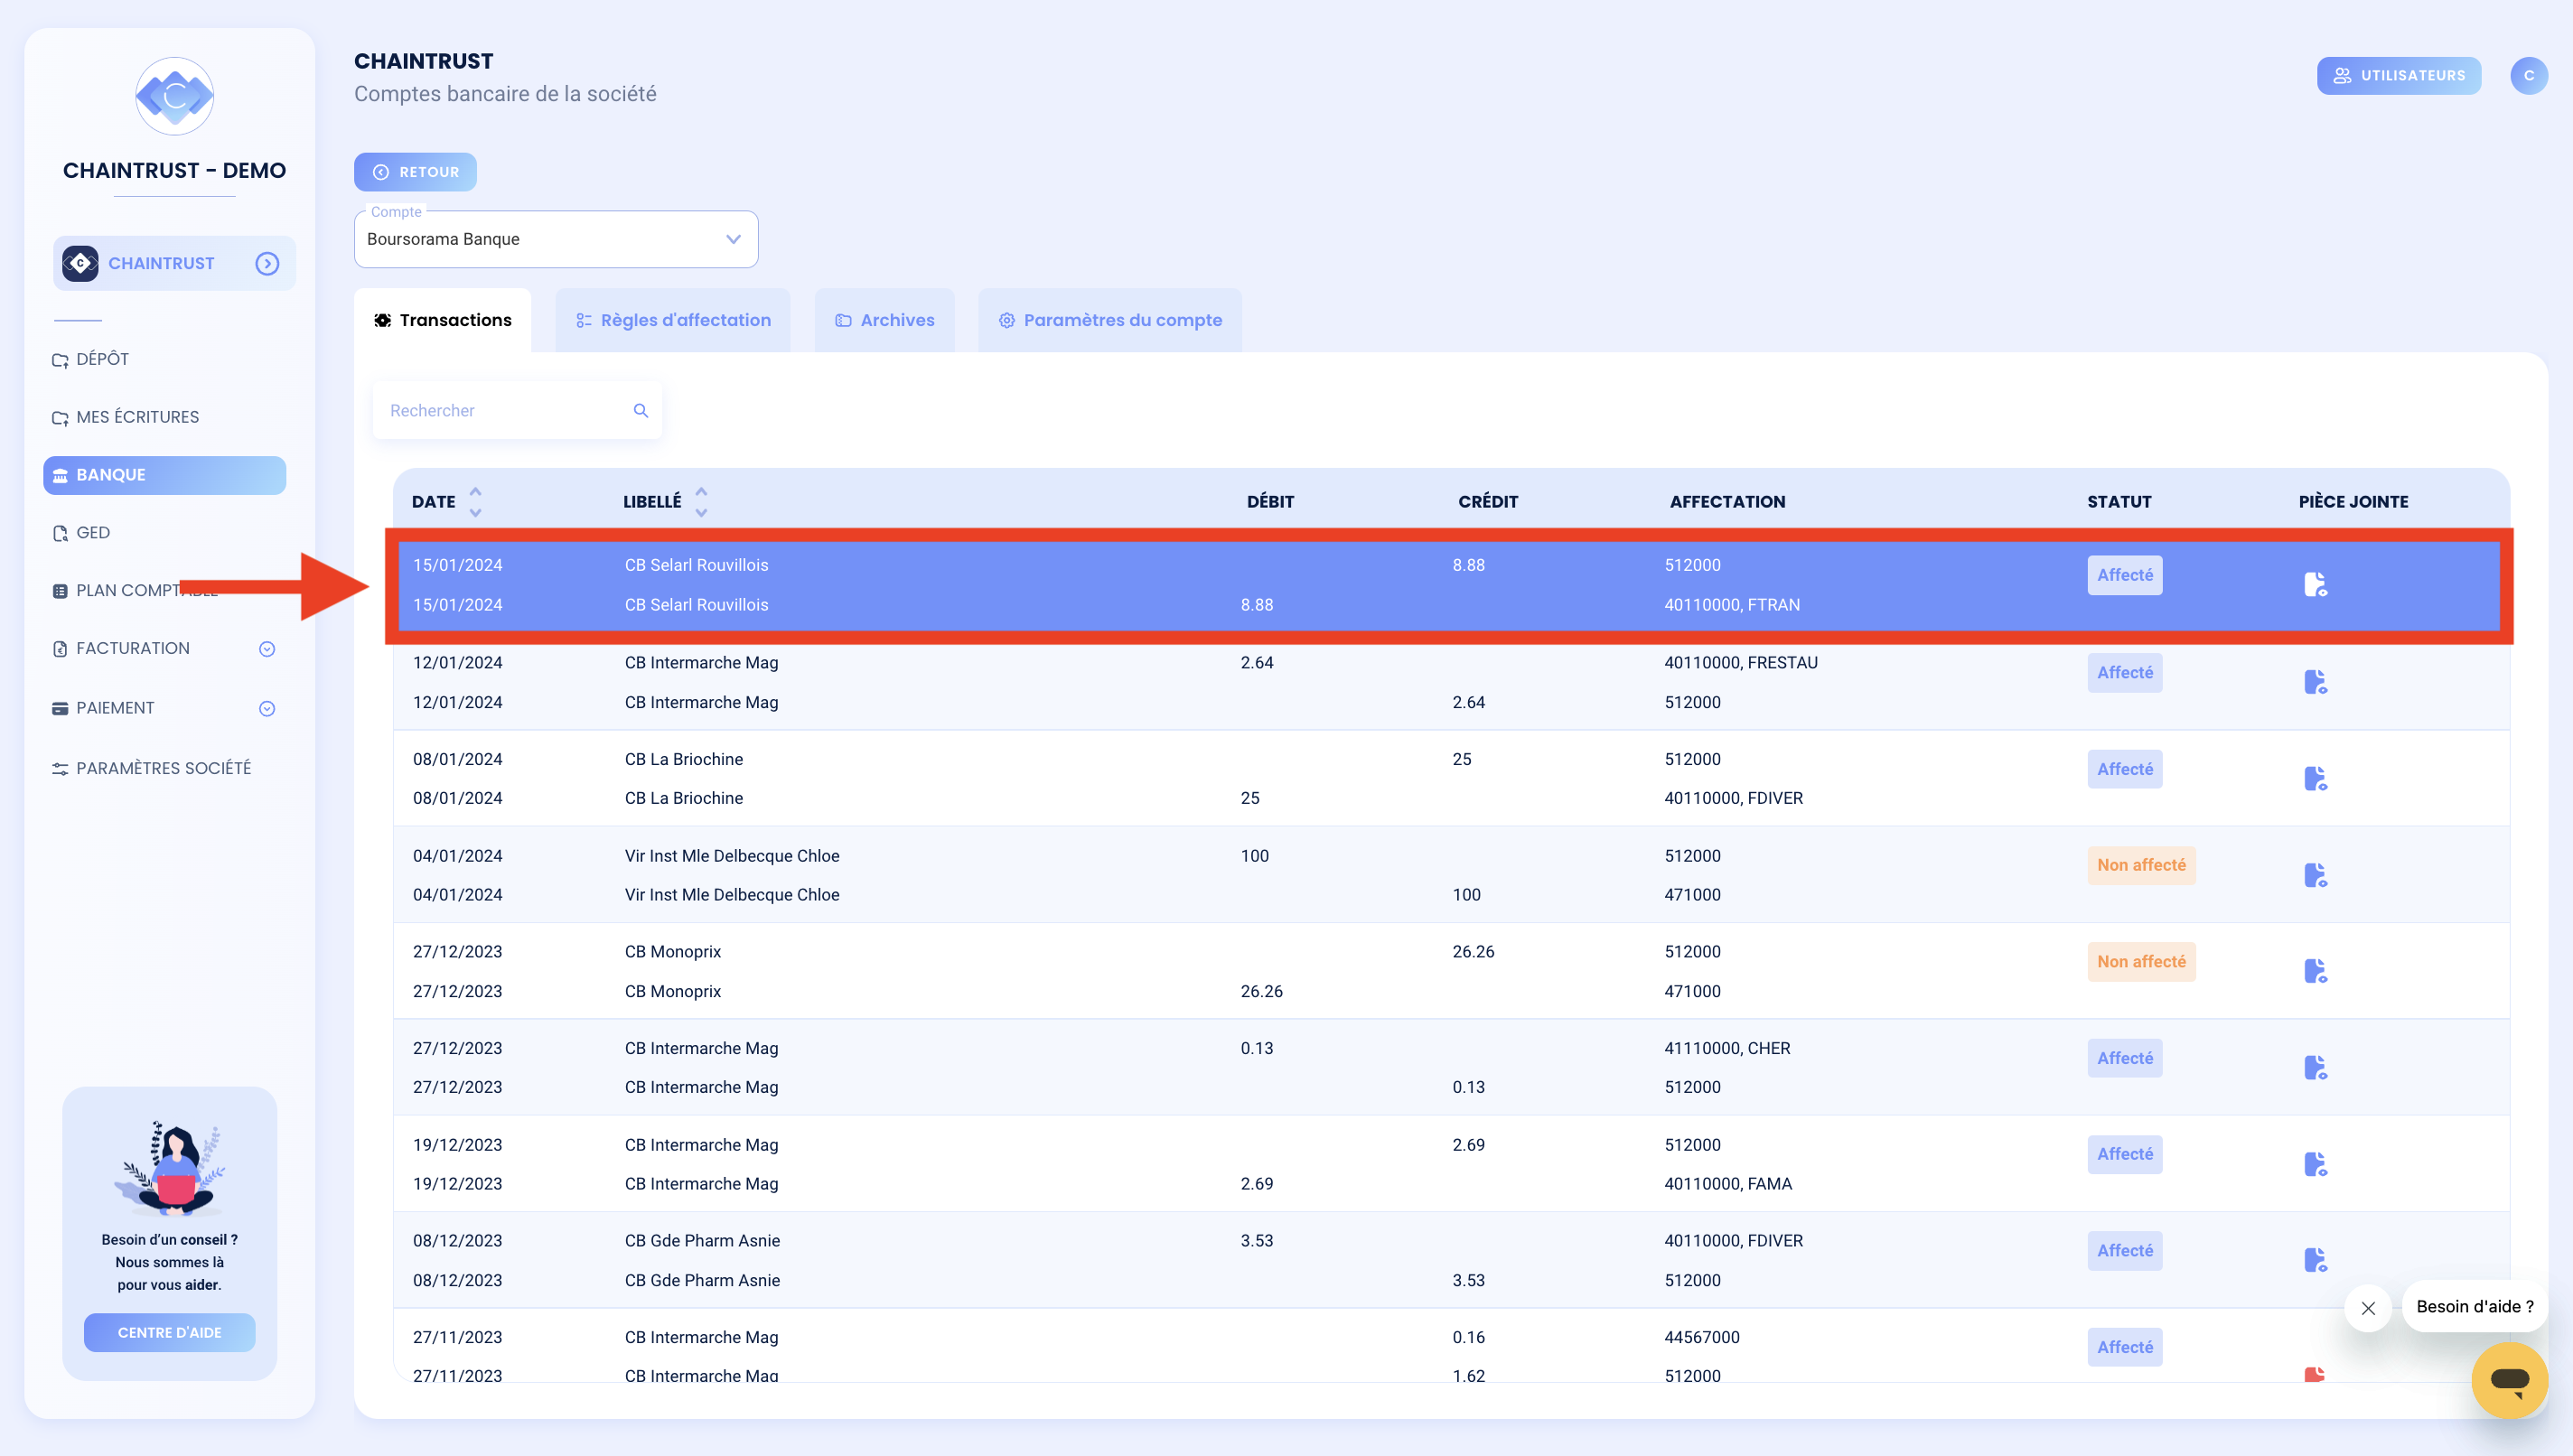Click Affecté status of 12/01/2024 Intermarche row
This screenshot has height=1456, width=2573.
pyautogui.click(x=2125, y=673)
